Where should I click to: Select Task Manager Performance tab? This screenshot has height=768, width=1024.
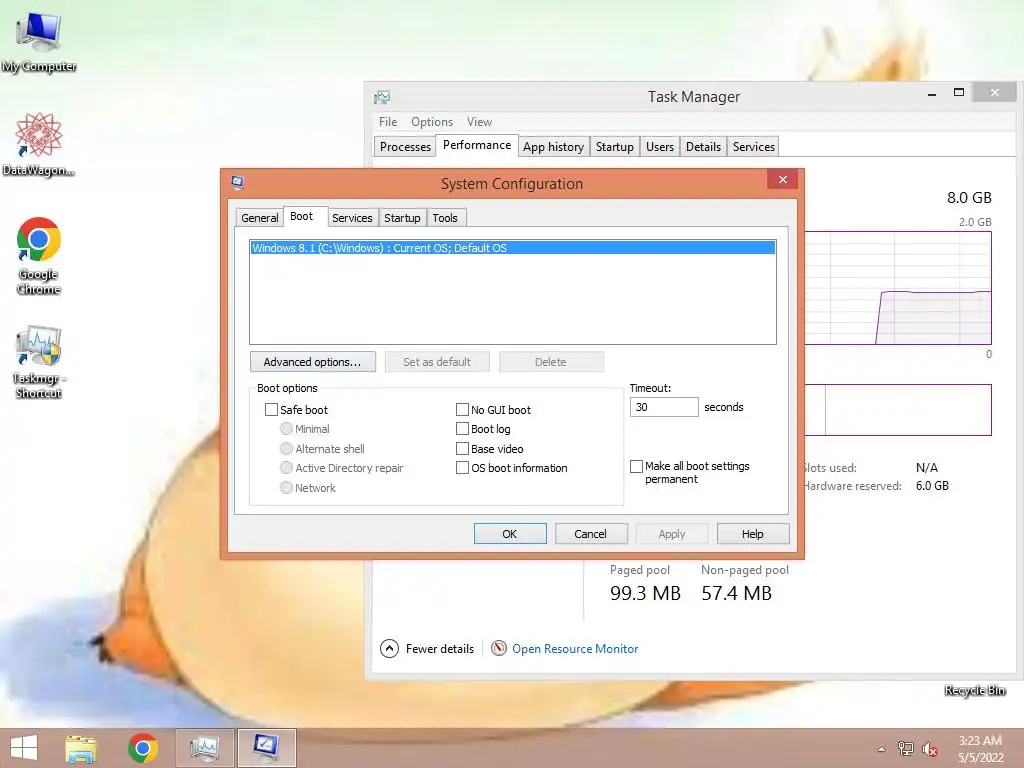tap(477, 145)
